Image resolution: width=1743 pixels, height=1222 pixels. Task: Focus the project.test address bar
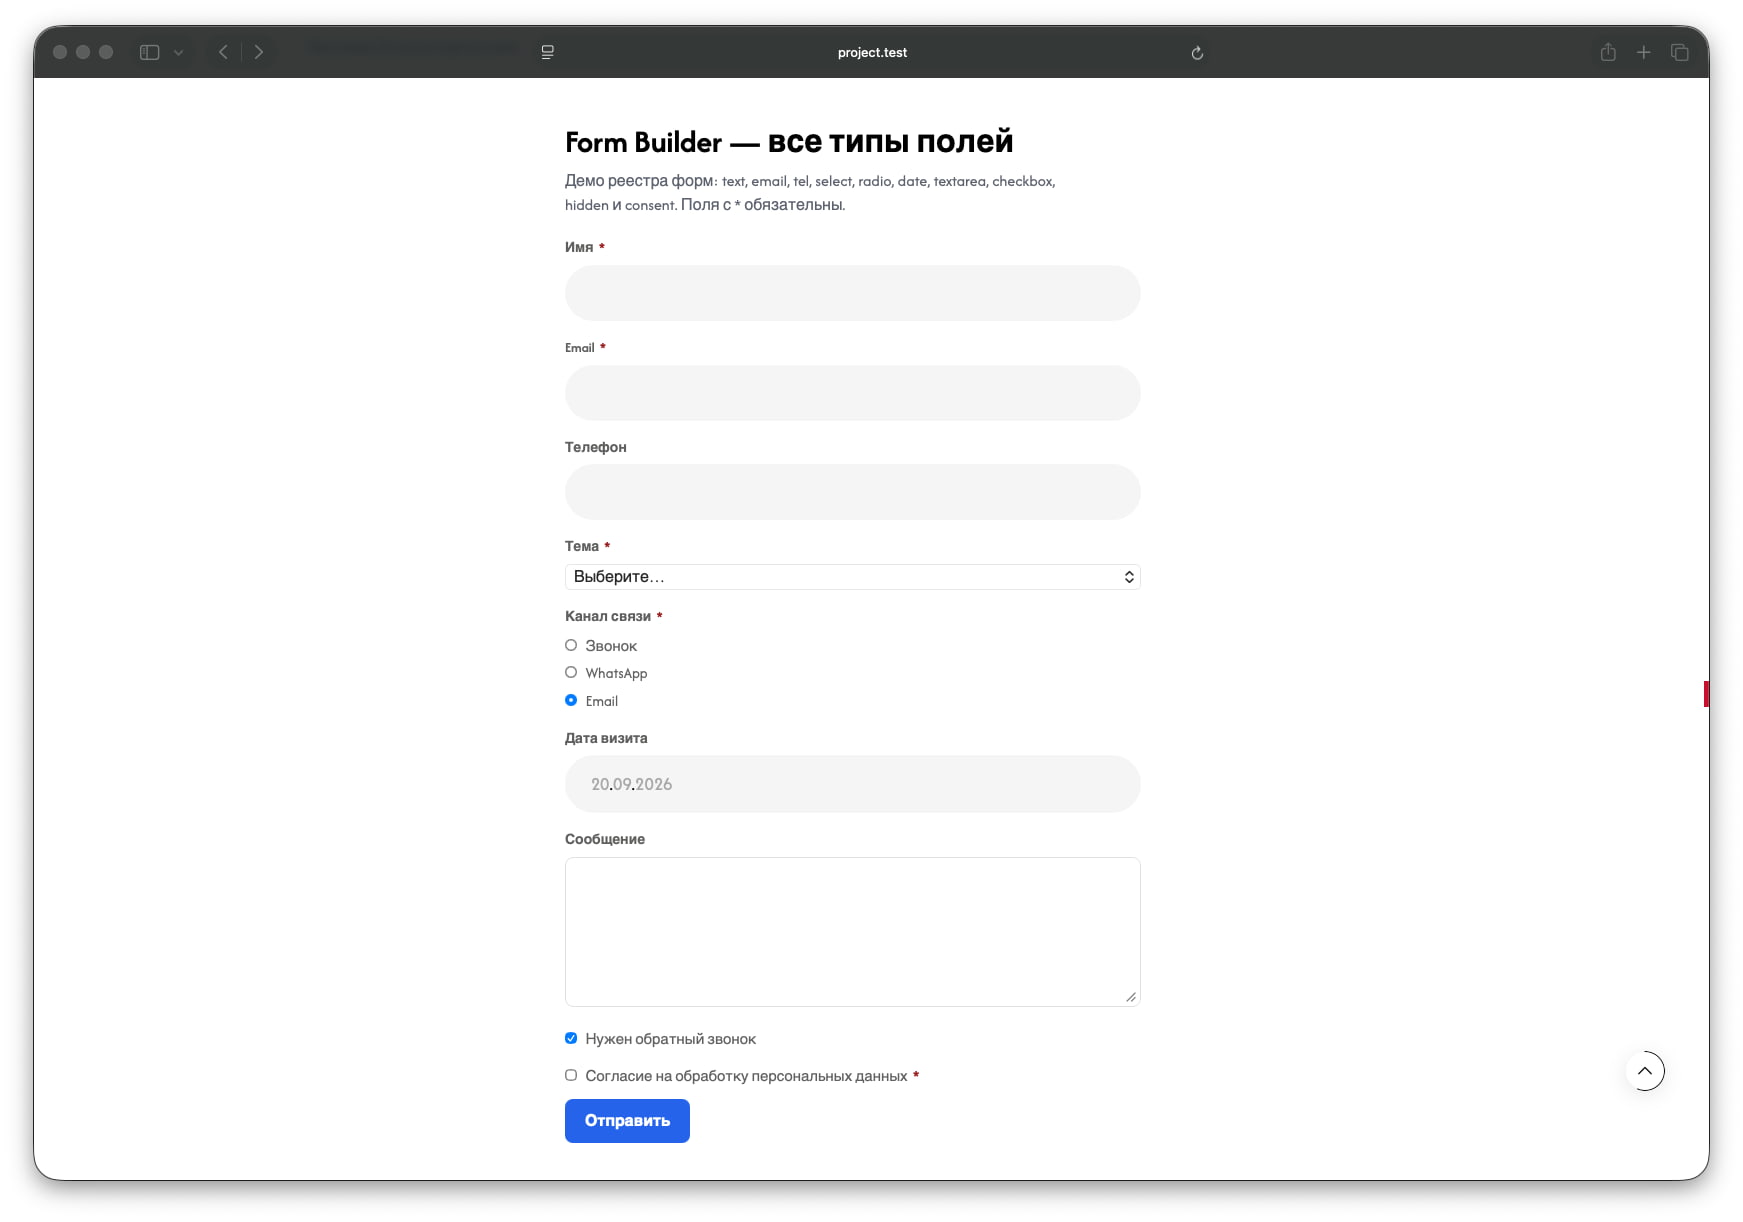[872, 52]
